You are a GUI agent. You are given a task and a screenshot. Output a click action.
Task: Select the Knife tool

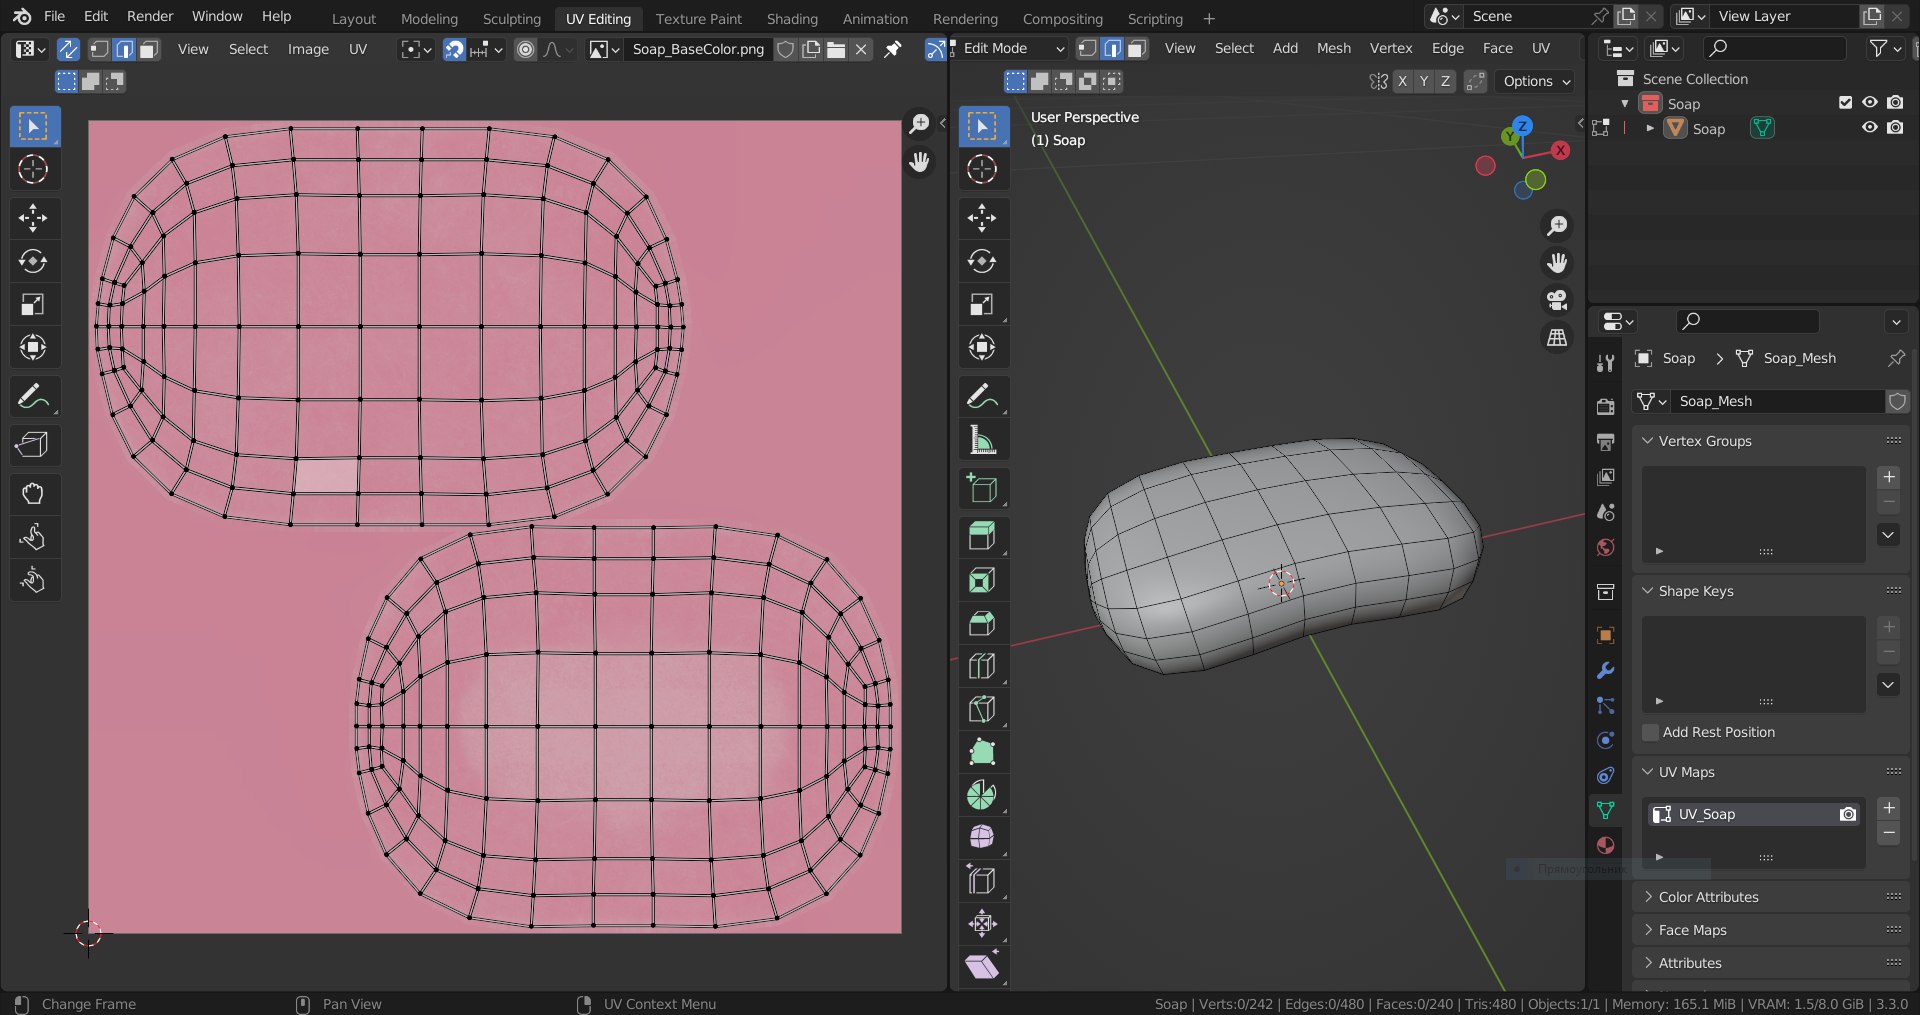pos(983,709)
